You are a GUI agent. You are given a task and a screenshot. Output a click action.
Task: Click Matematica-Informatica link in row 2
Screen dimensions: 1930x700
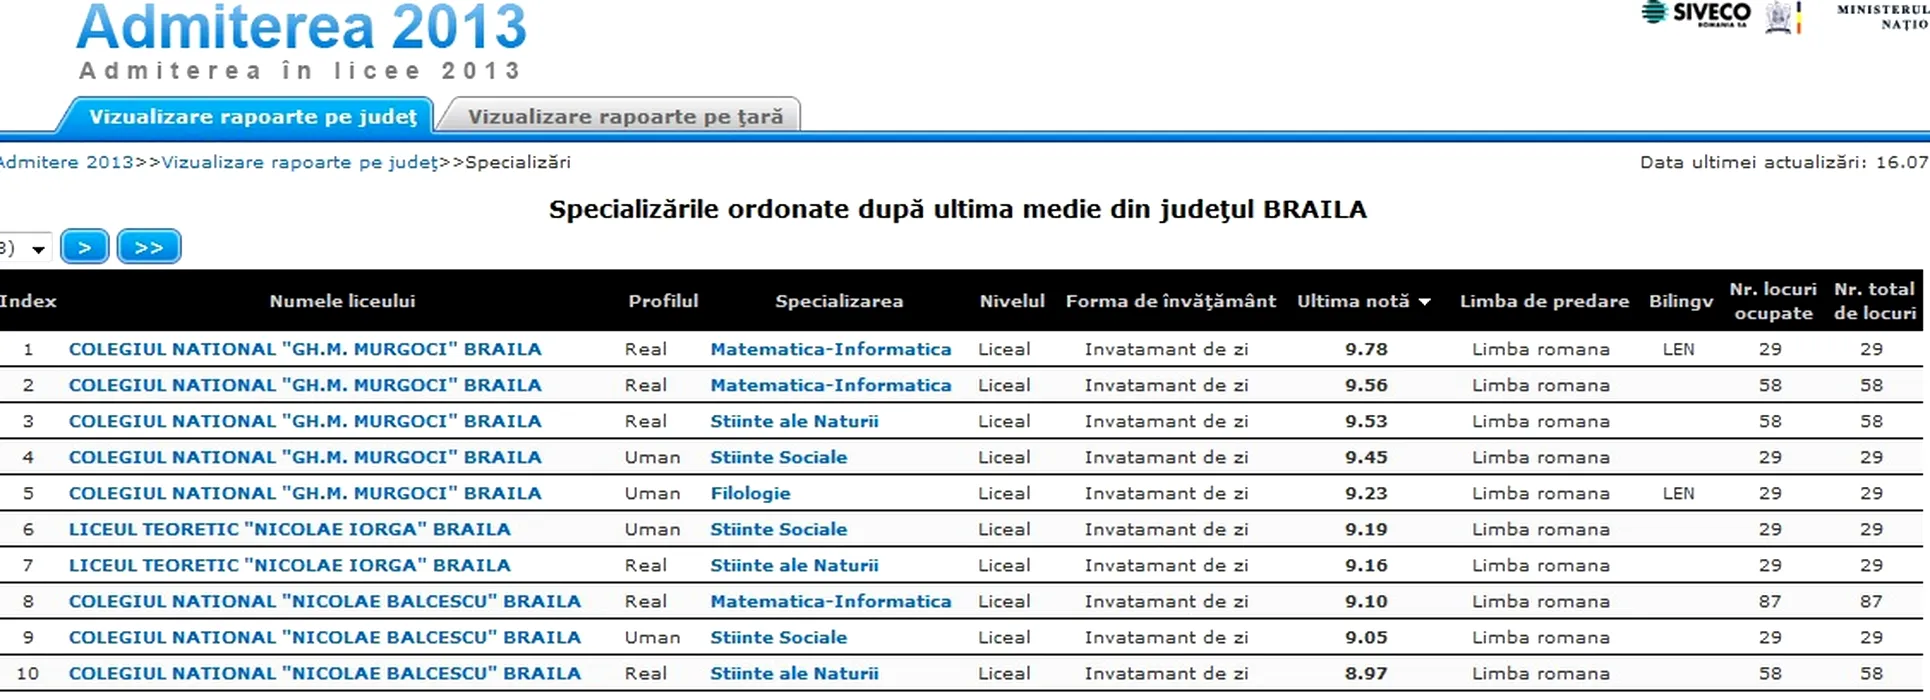click(830, 385)
